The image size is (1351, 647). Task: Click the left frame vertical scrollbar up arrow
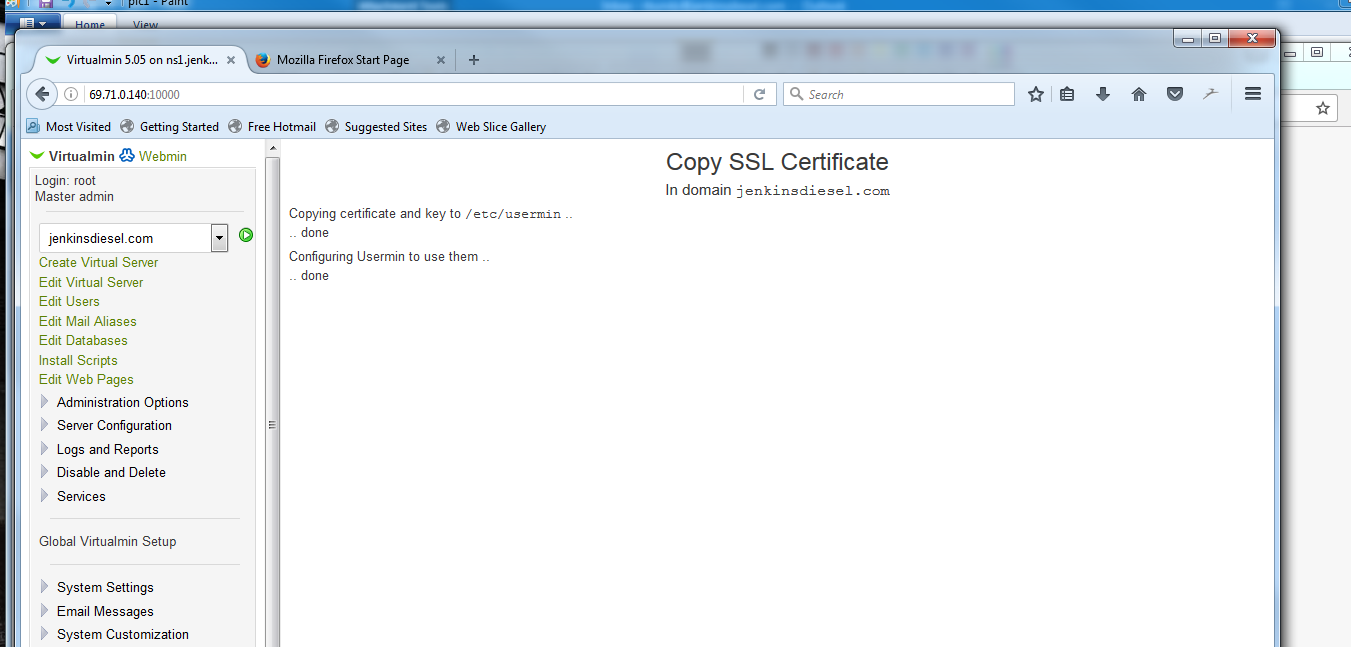tap(272, 149)
